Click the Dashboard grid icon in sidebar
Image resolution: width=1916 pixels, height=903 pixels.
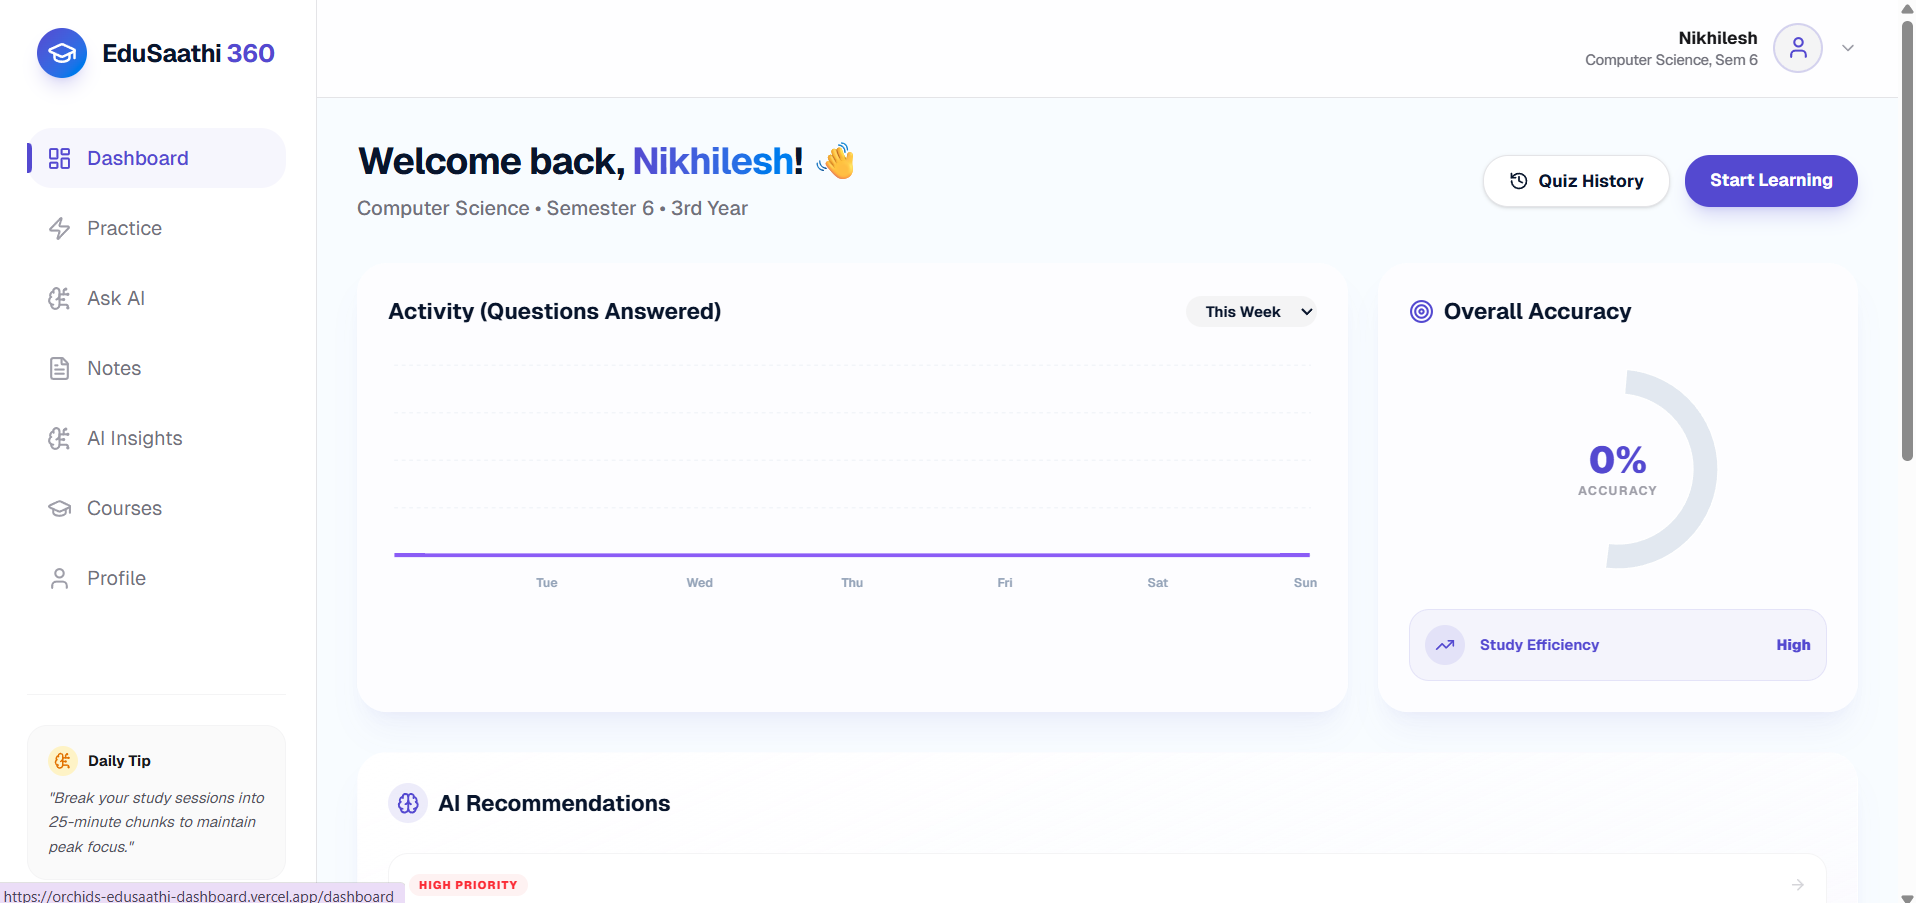click(x=60, y=158)
